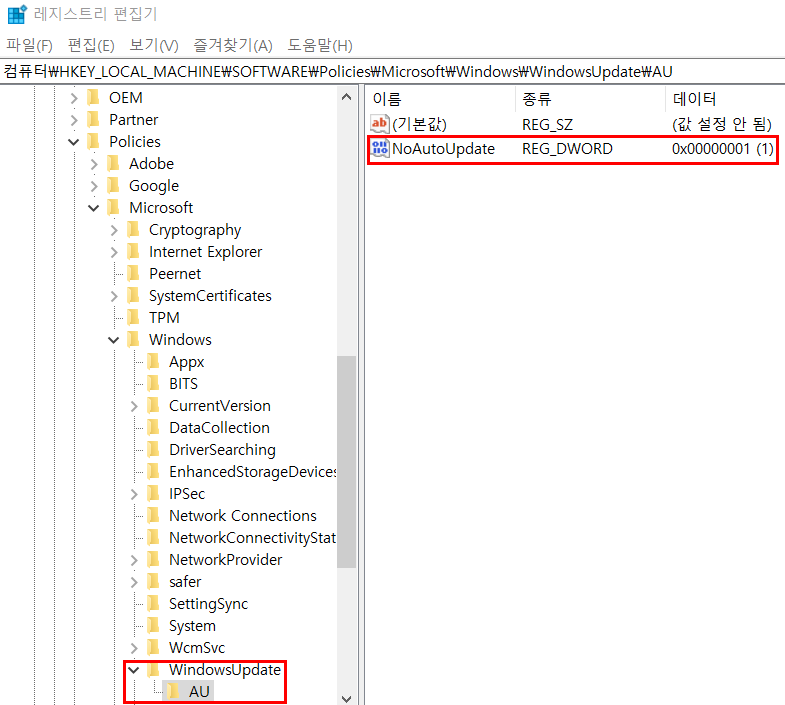
Task: Click the CurrentVersion folder icon
Action: (154, 406)
